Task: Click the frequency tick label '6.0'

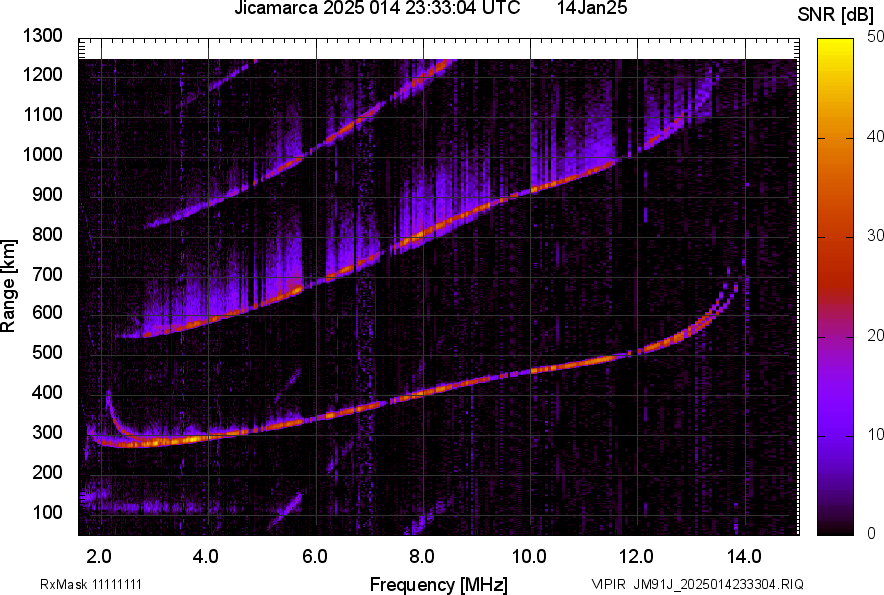Action: (x=315, y=557)
